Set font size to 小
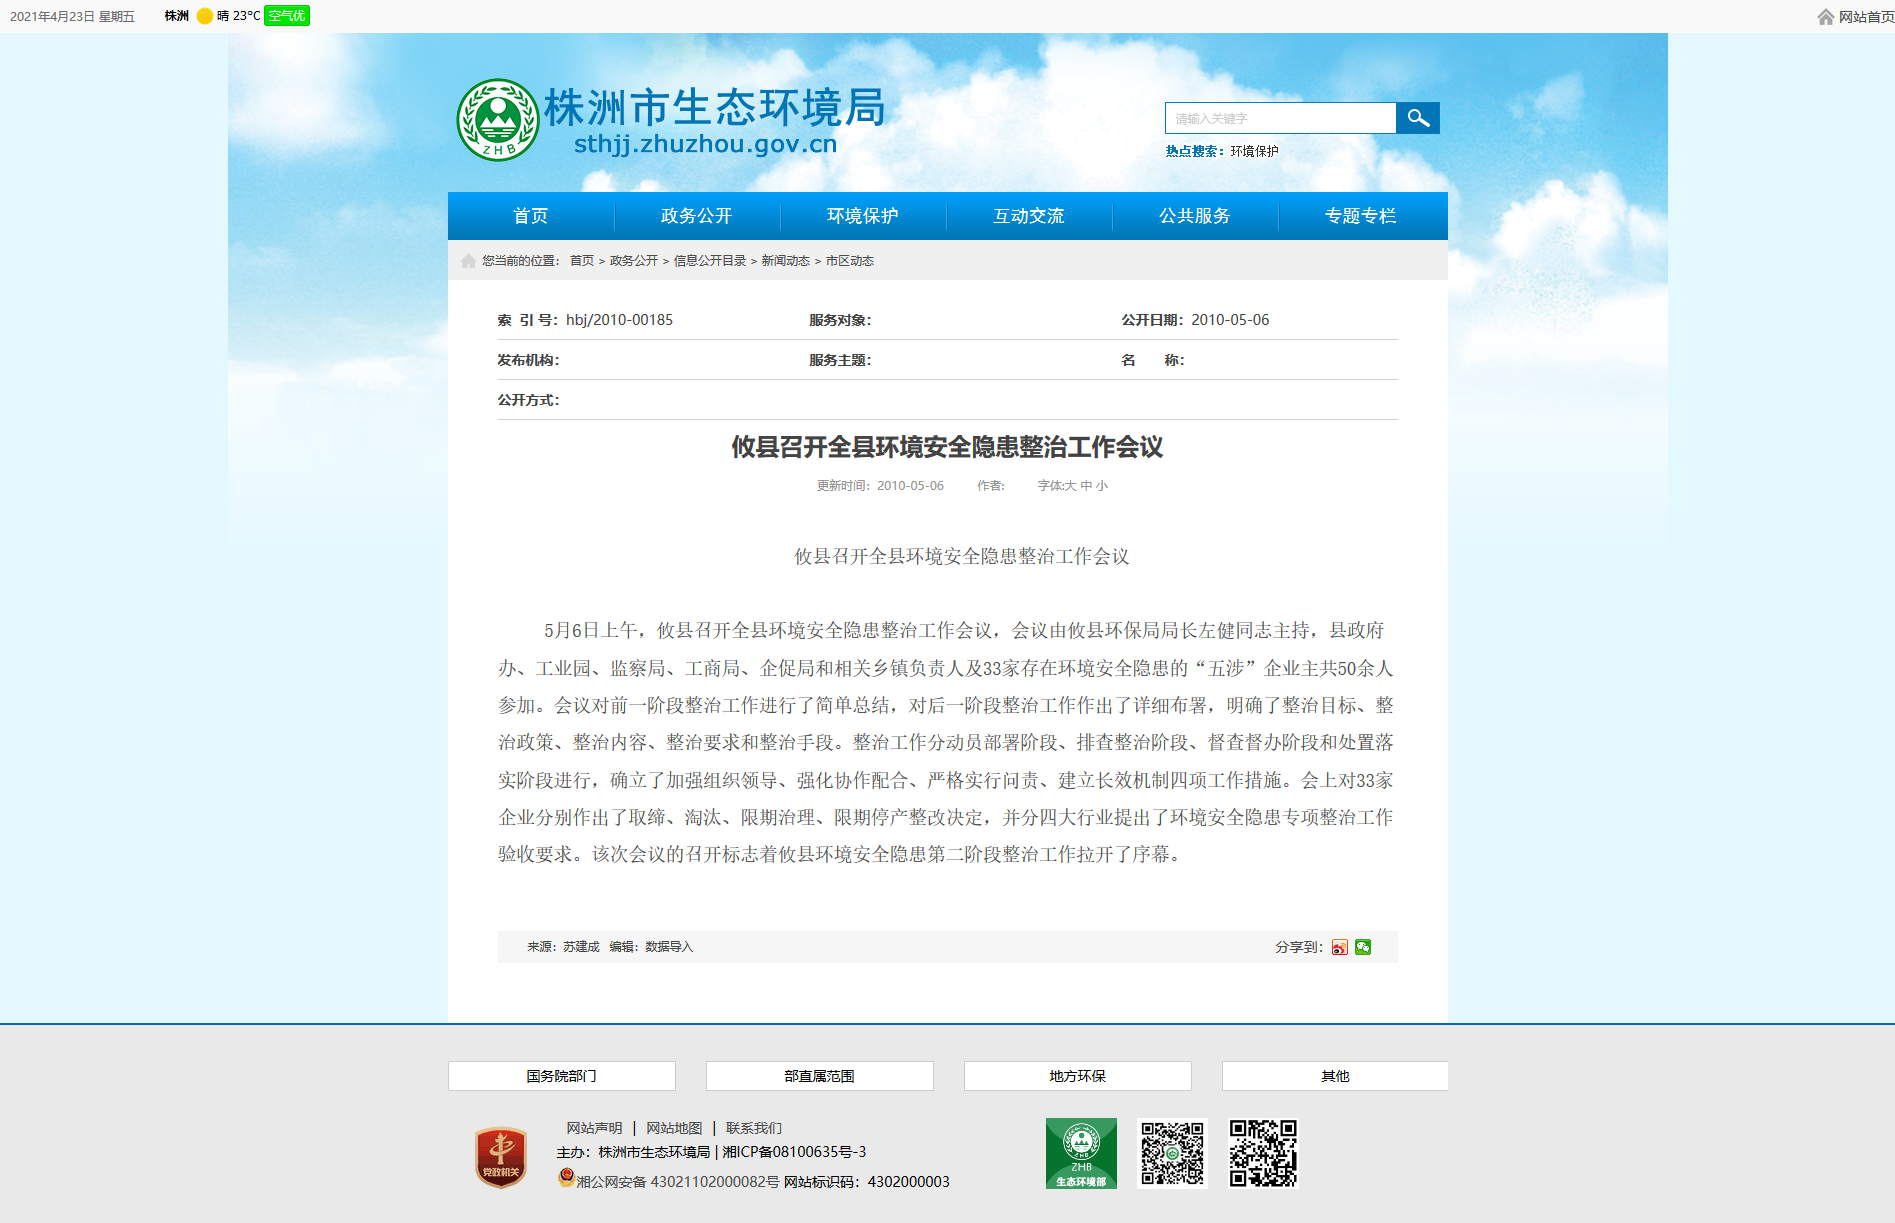 pos(1102,486)
